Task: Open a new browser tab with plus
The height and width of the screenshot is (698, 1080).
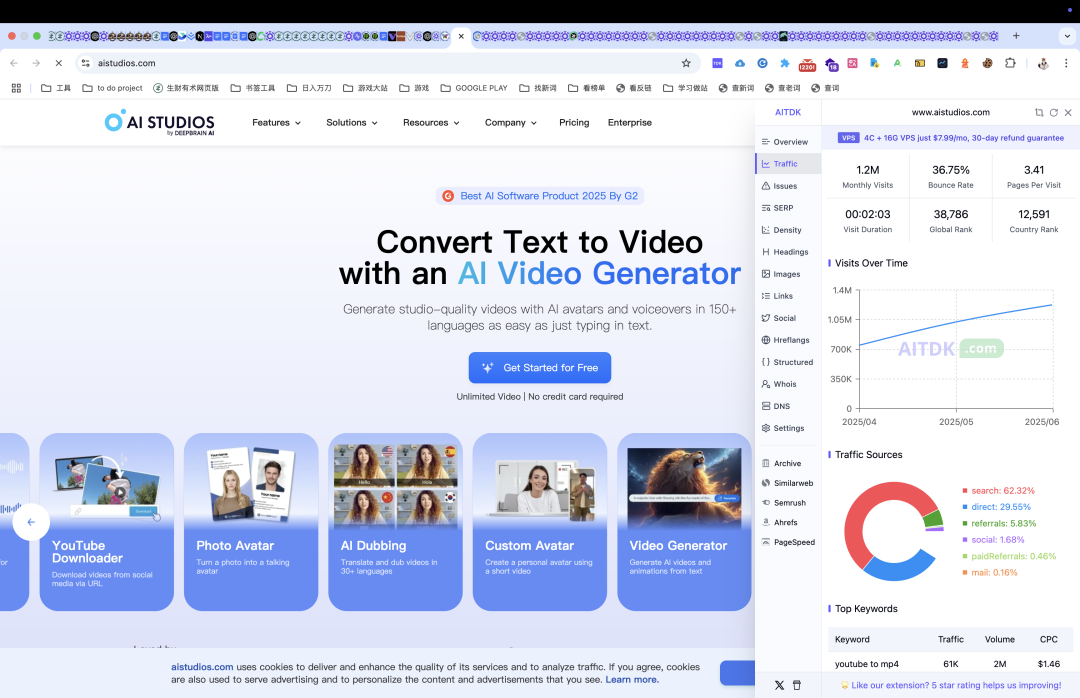Action: [x=1016, y=36]
